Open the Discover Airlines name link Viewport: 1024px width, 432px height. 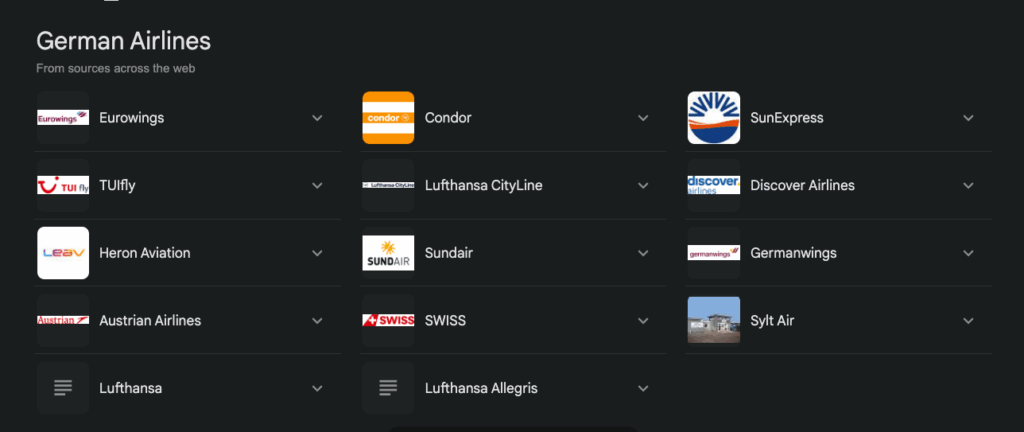[802, 186]
